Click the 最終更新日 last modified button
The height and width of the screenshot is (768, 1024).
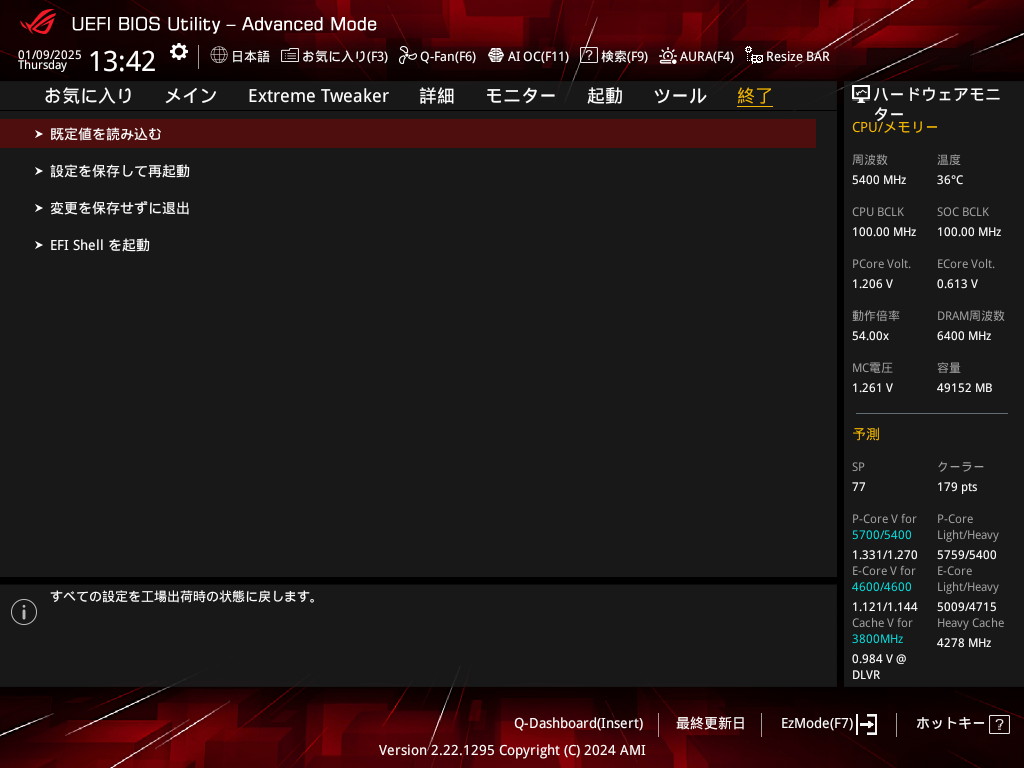[x=710, y=723]
